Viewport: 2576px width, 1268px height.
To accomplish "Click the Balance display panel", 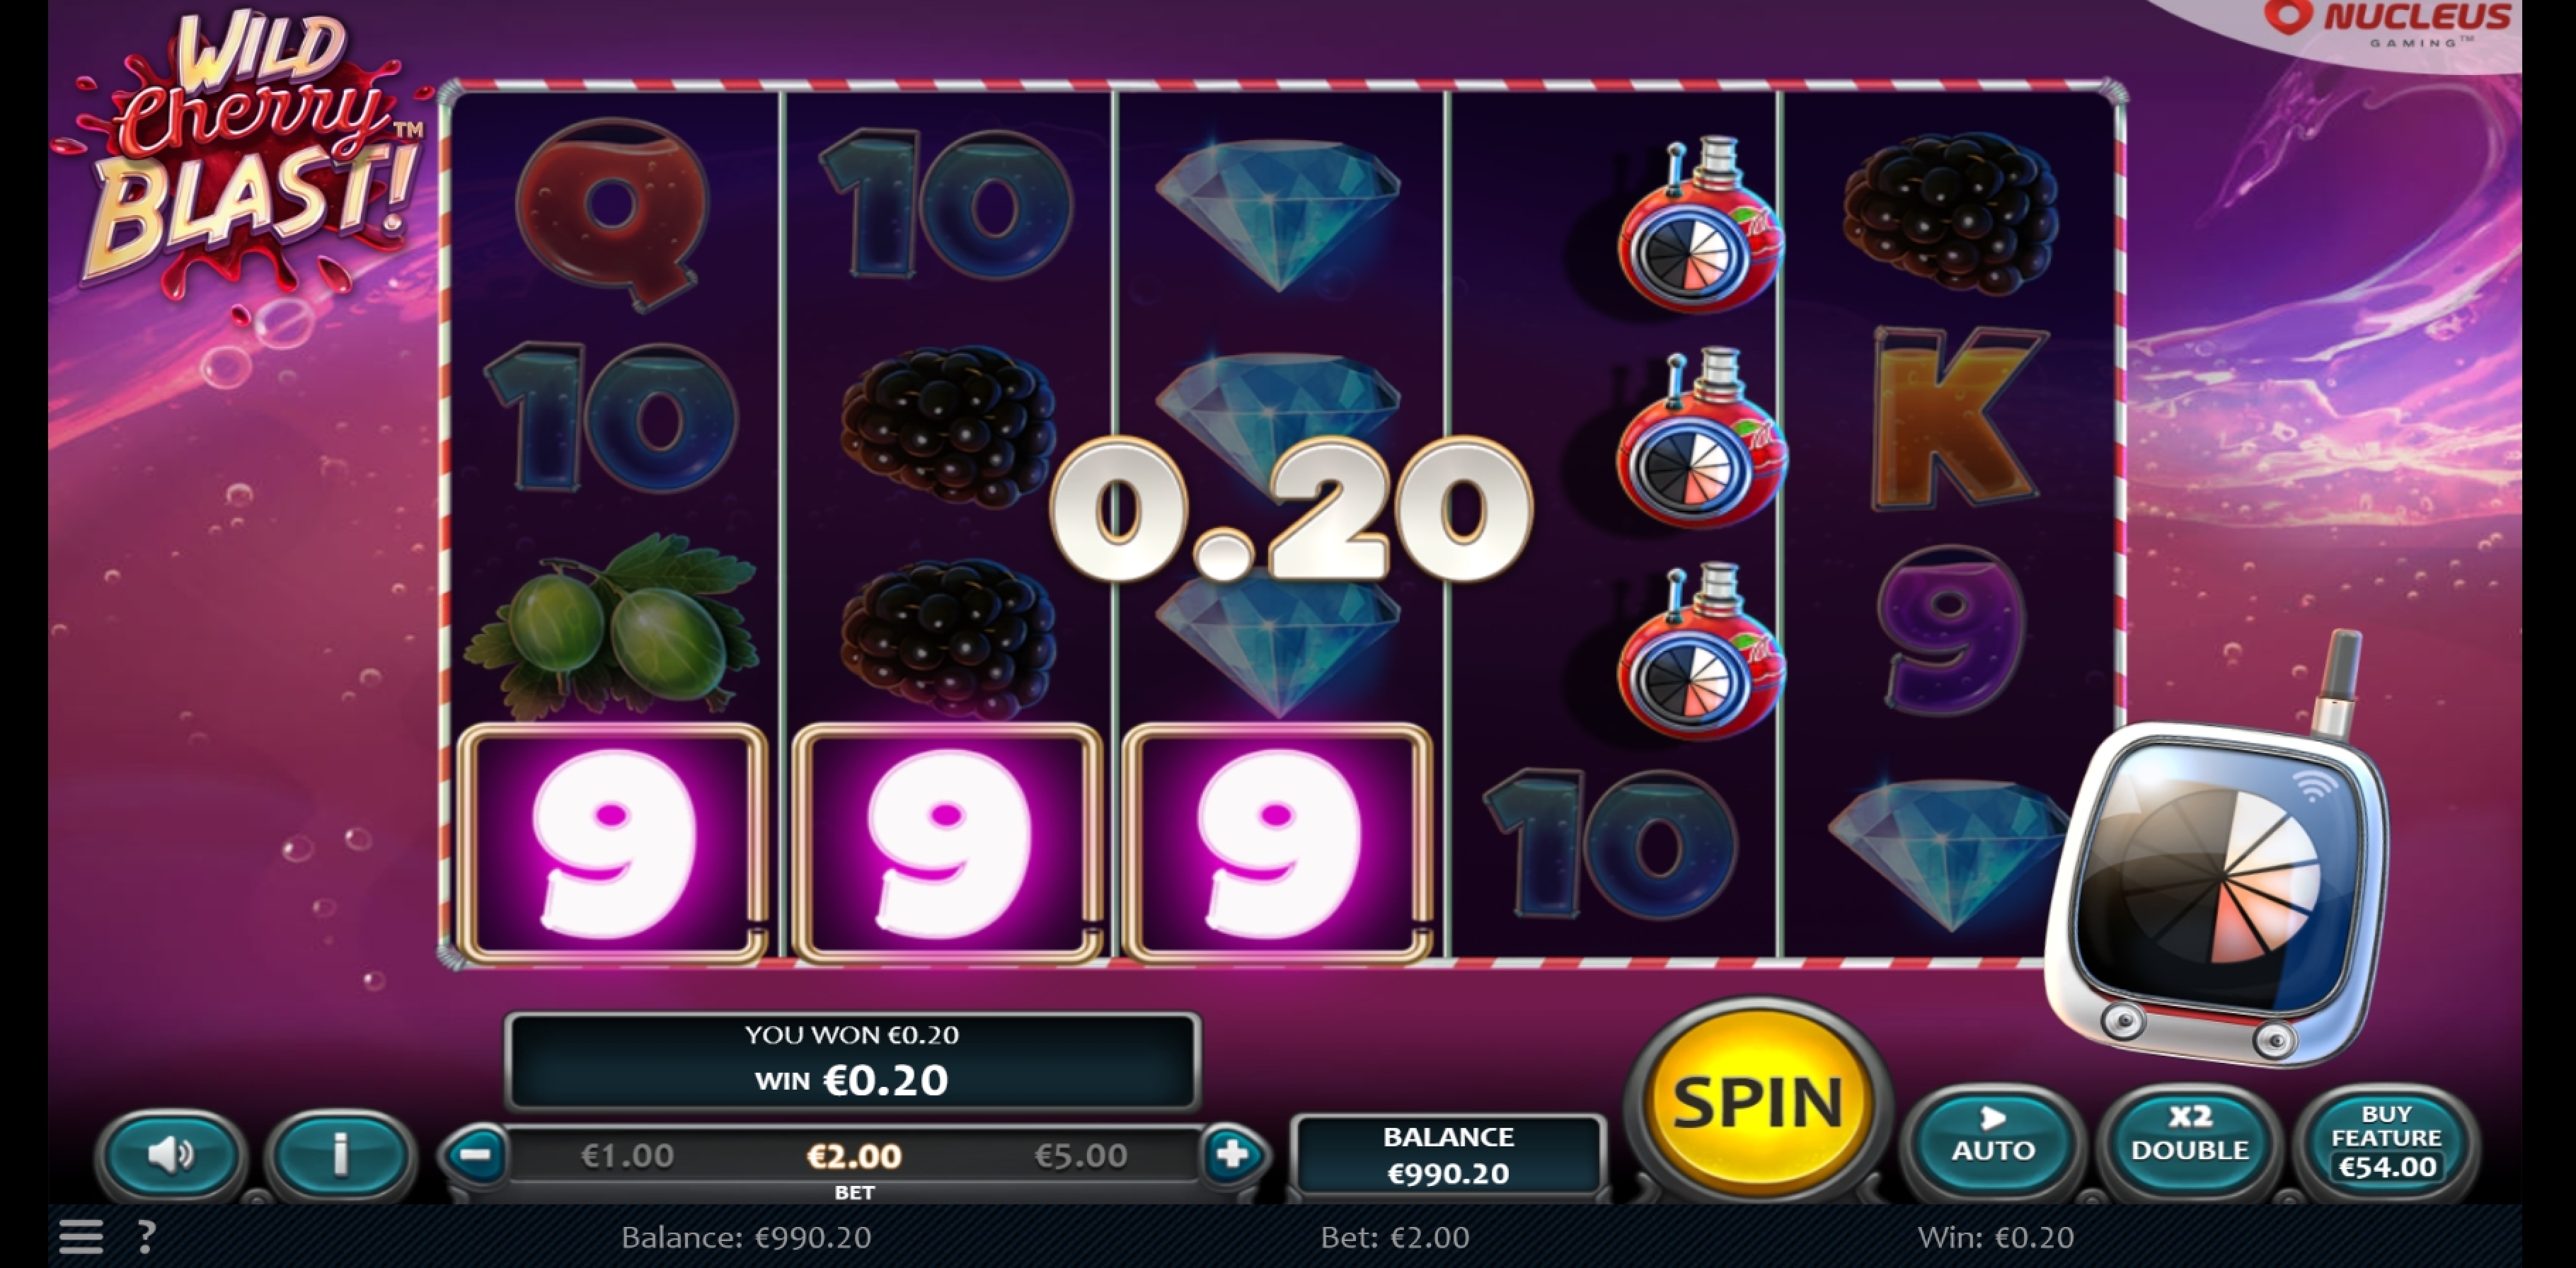I will tap(1448, 1155).
